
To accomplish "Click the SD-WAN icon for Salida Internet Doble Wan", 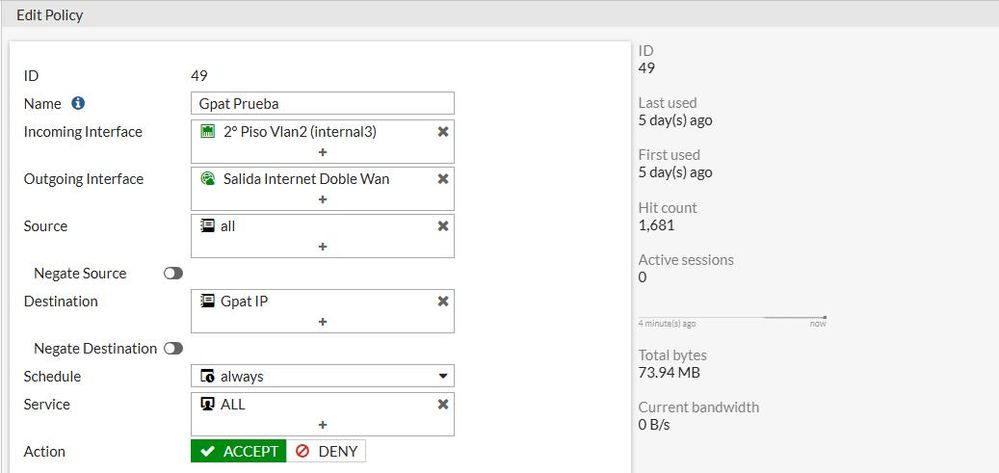I will tap(208, 179).
